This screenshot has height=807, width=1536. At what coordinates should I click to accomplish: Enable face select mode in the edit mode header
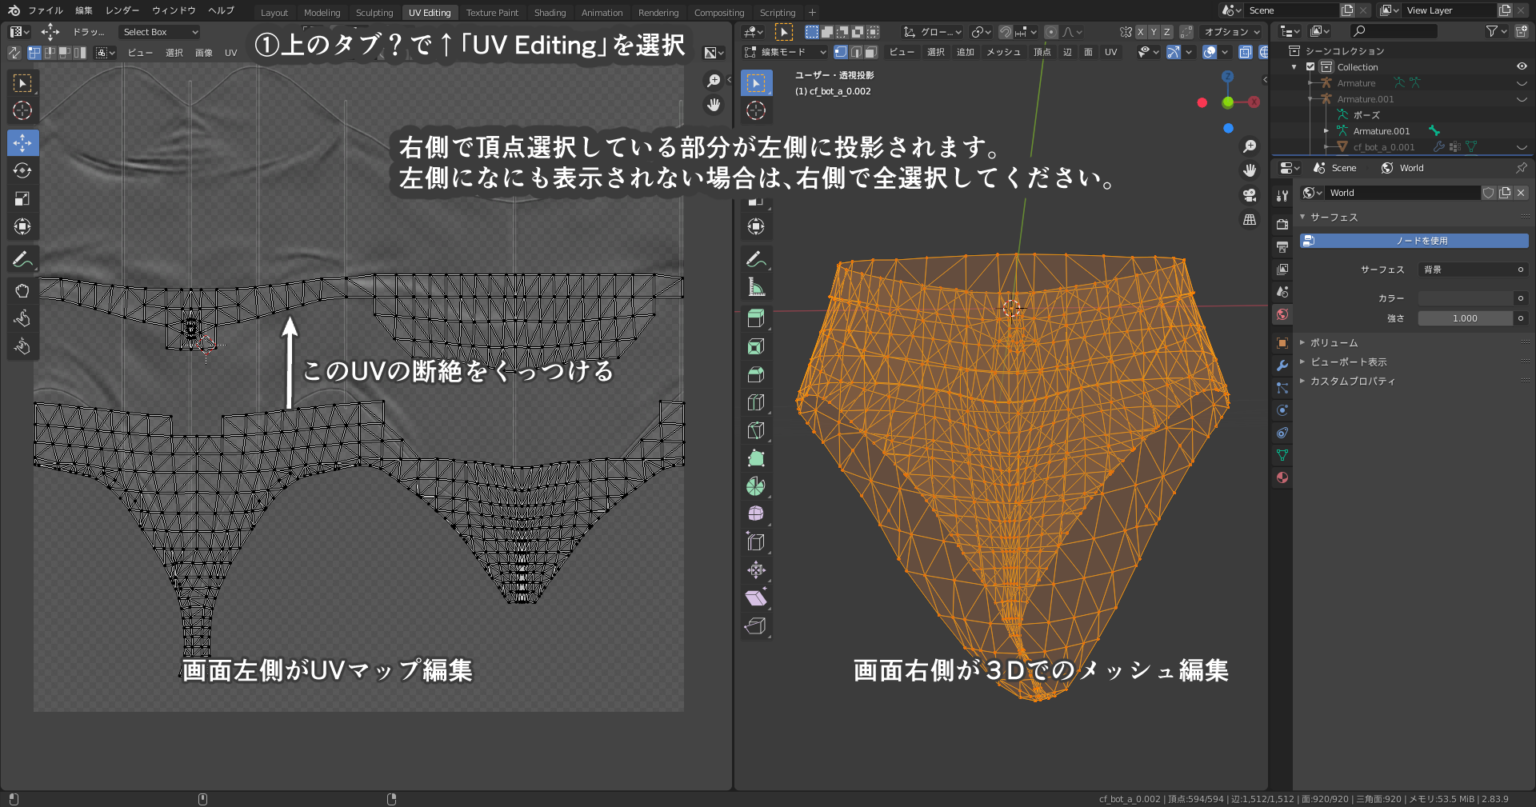click(870, 52)
